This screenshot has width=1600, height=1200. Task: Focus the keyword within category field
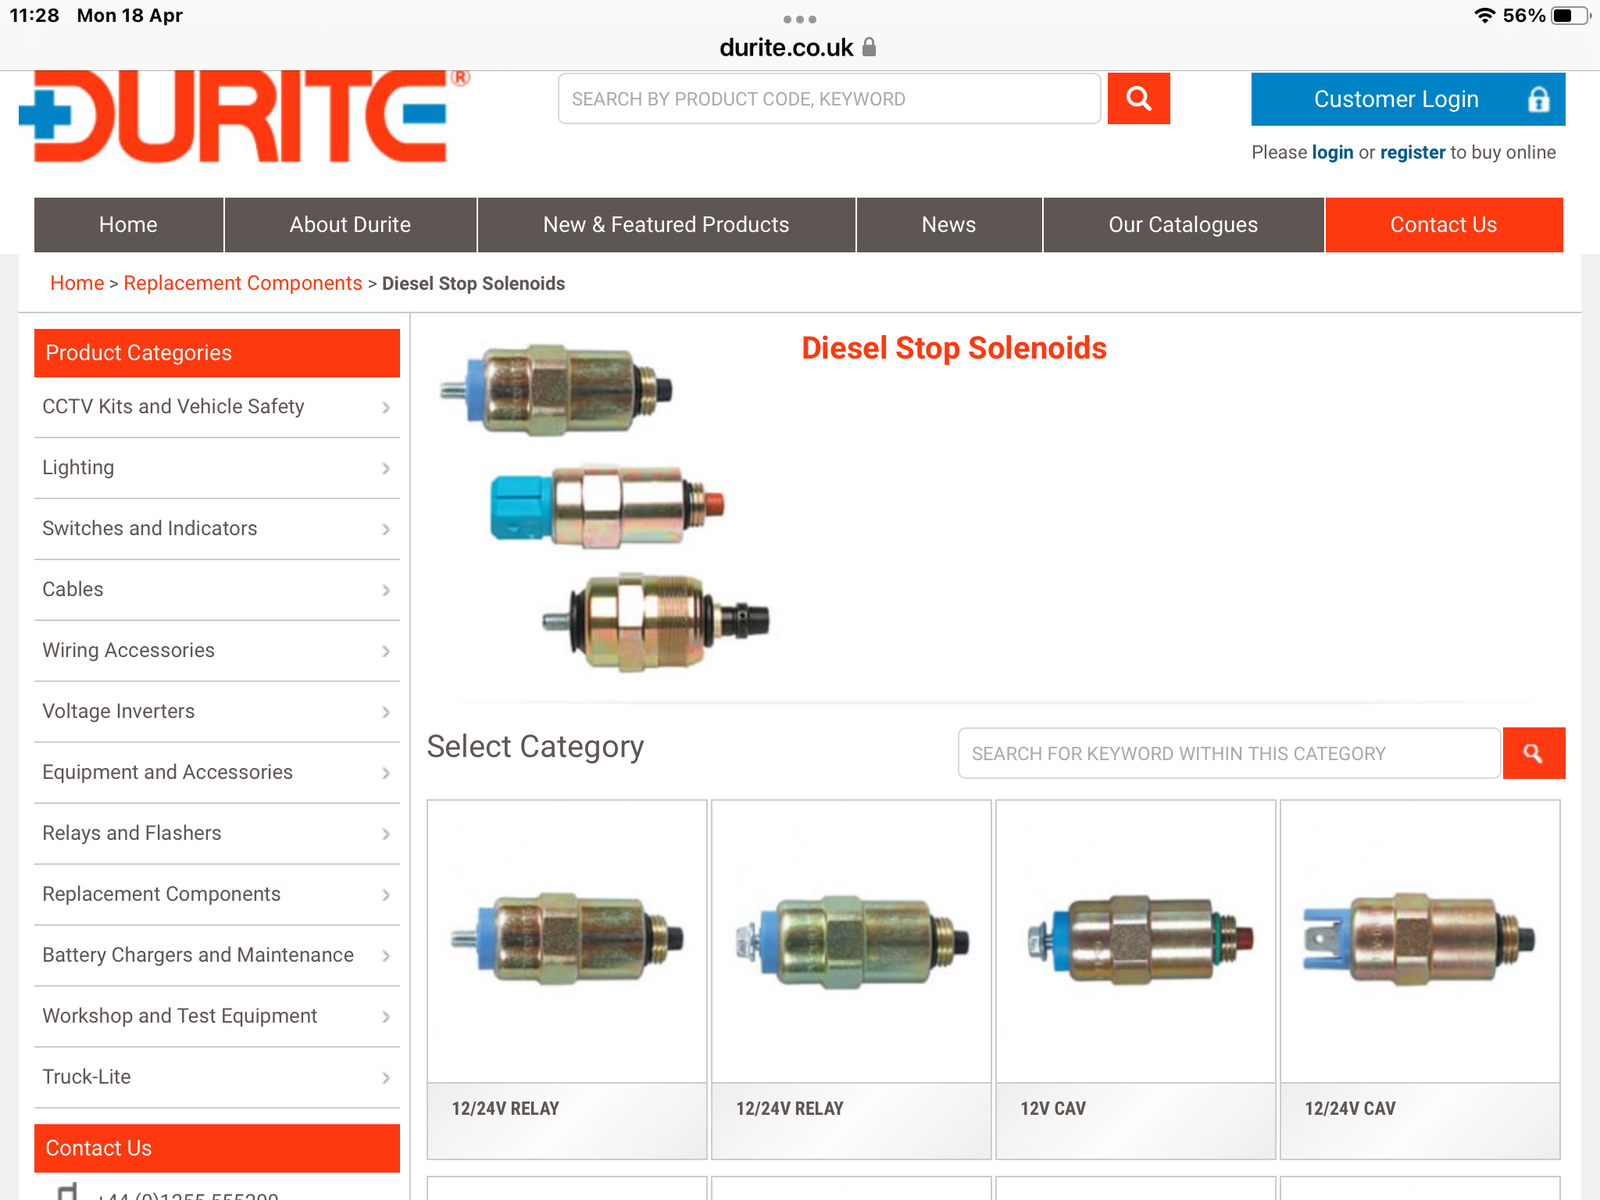[1229, 753]
